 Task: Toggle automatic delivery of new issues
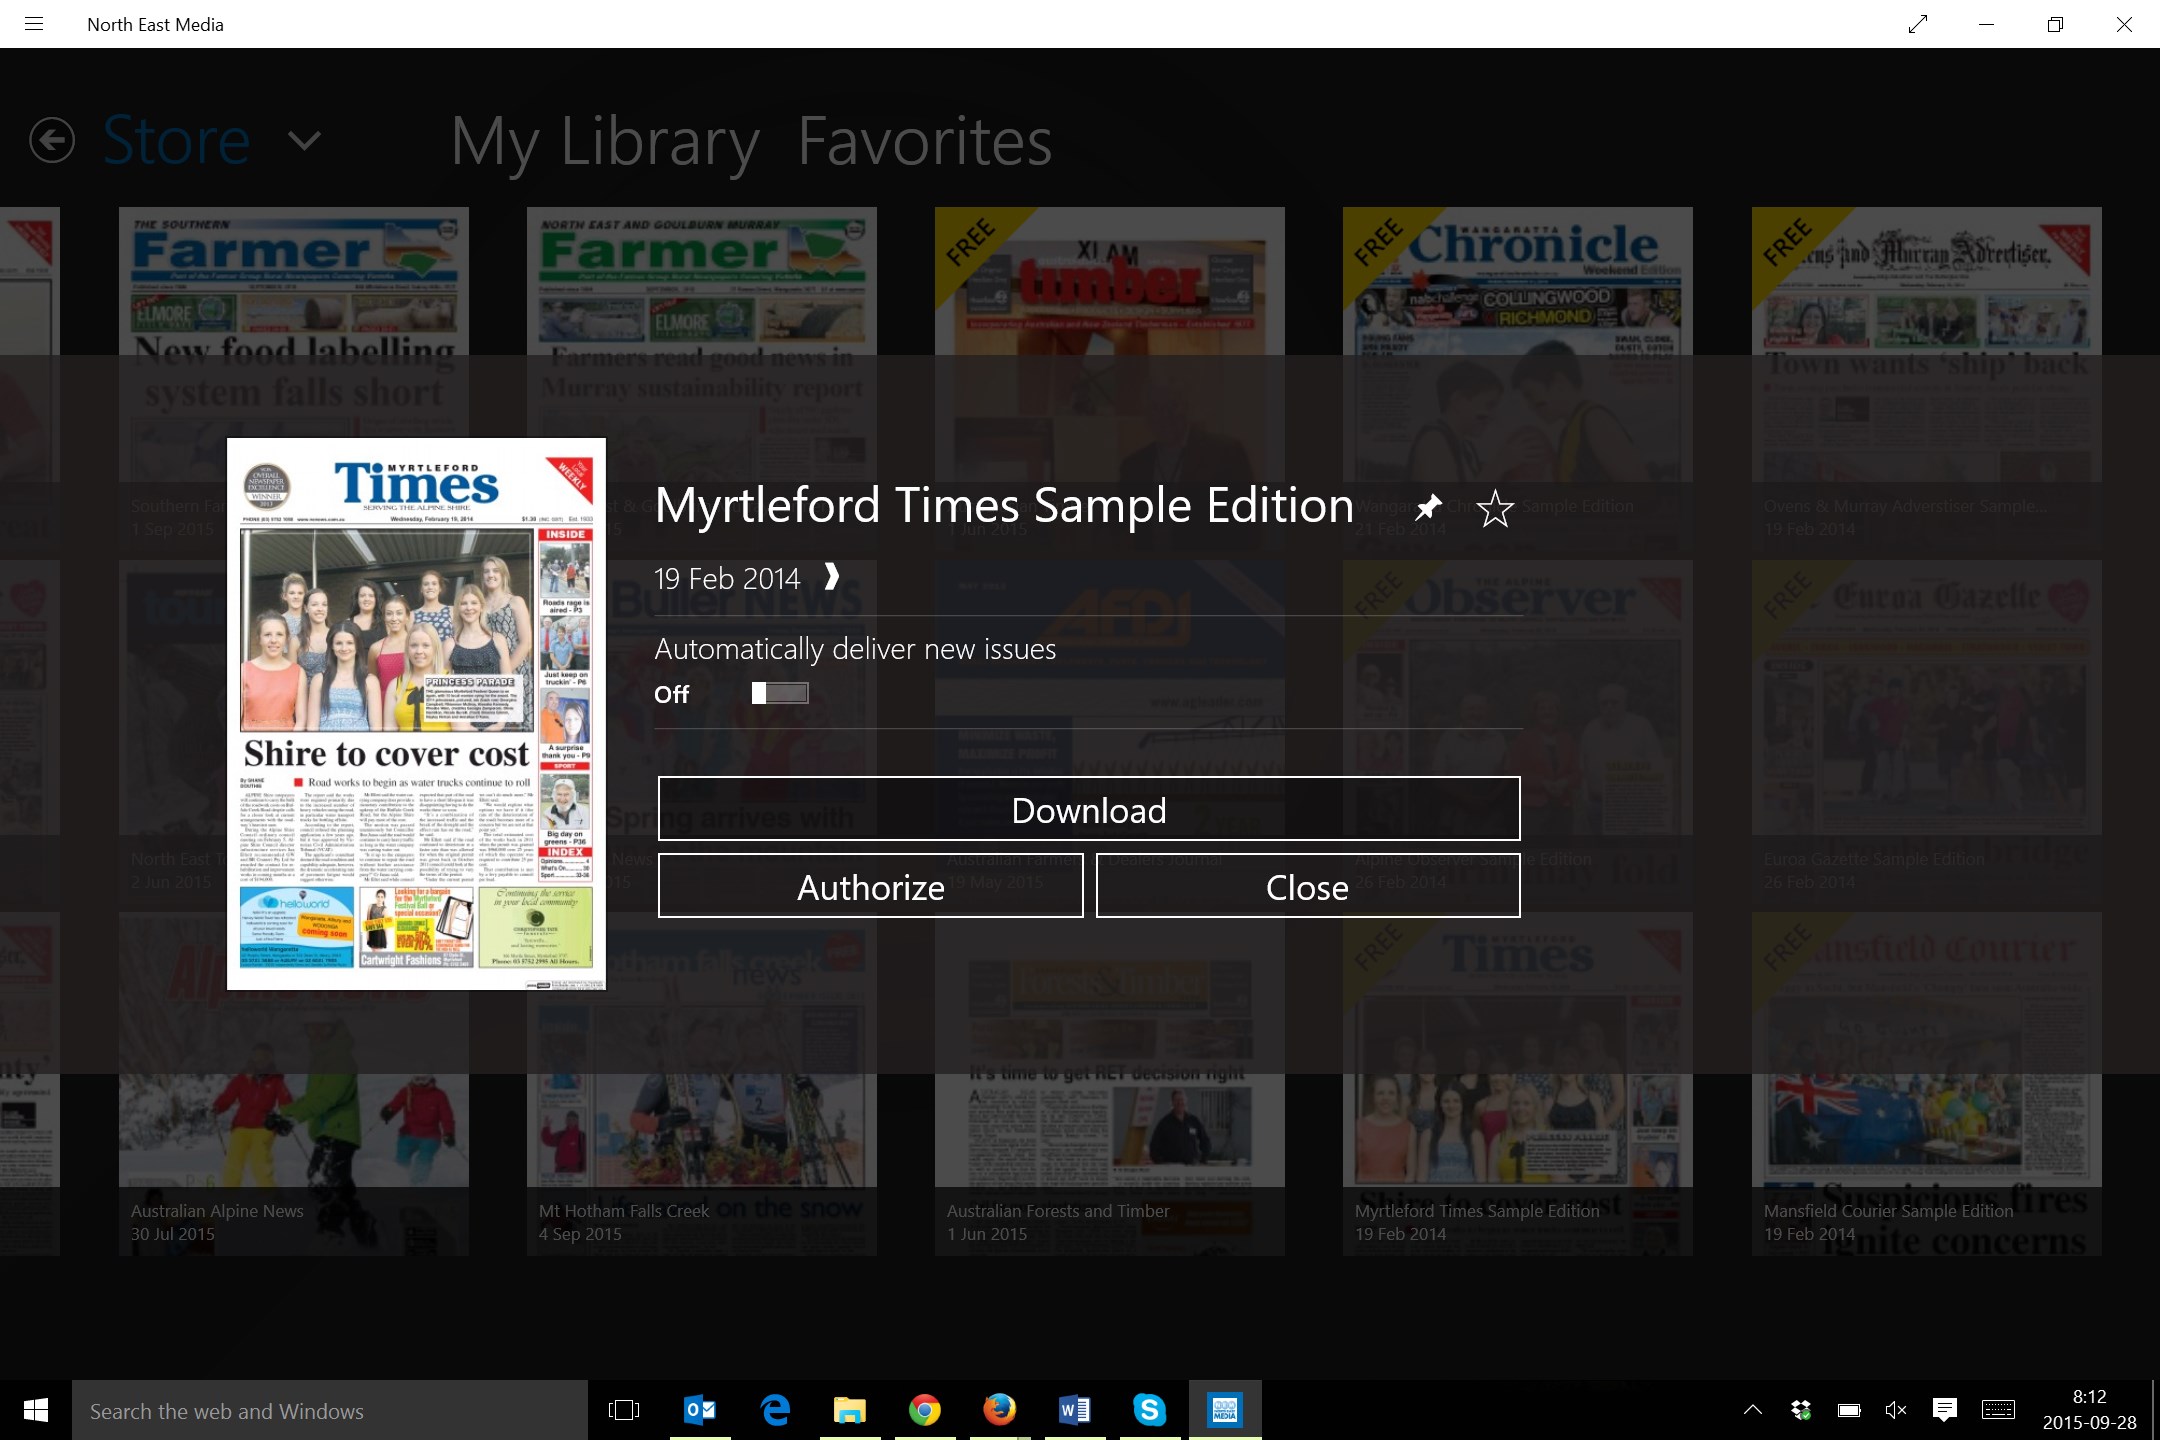tap(780, 693)
